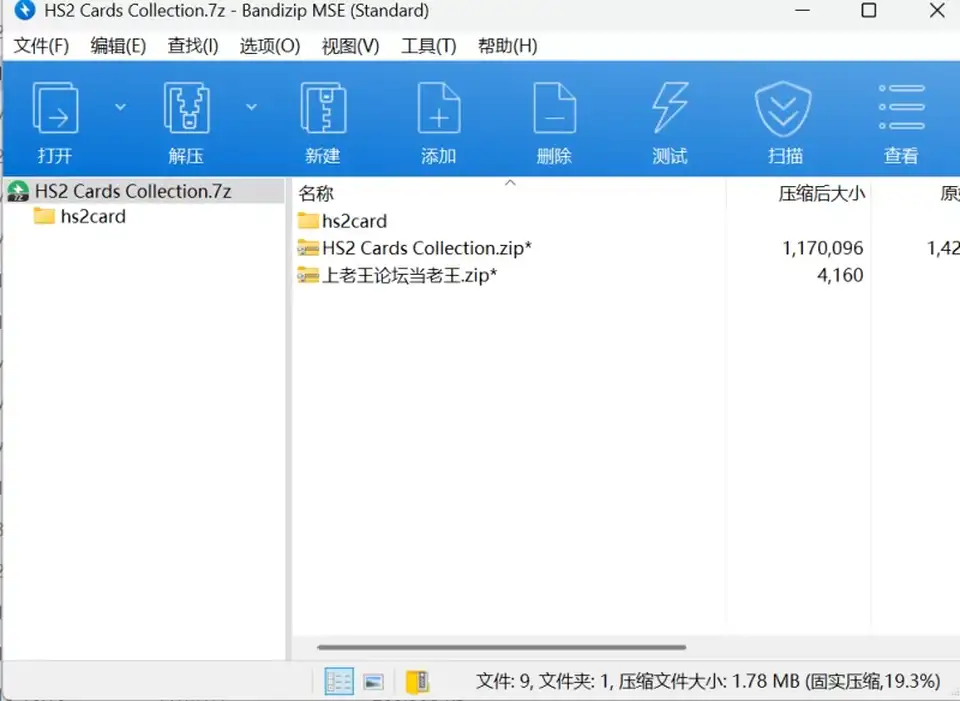Sort by 压缩后大小 column header
The image size is (960, 701).
click(x=822, y=193)
